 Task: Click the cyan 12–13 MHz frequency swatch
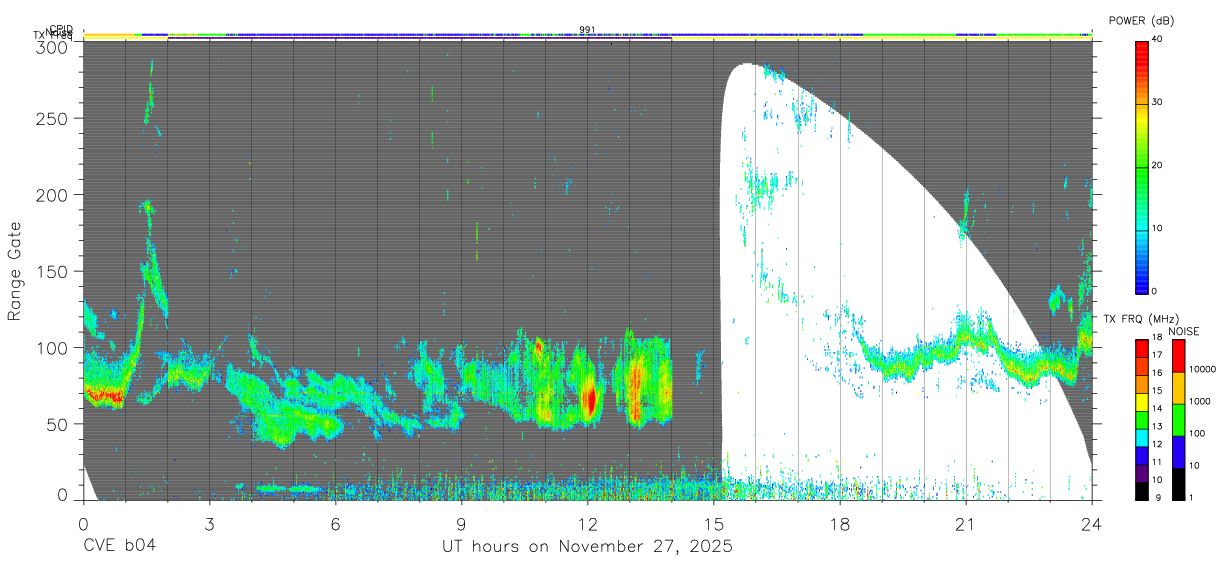tap(1142, 438)
